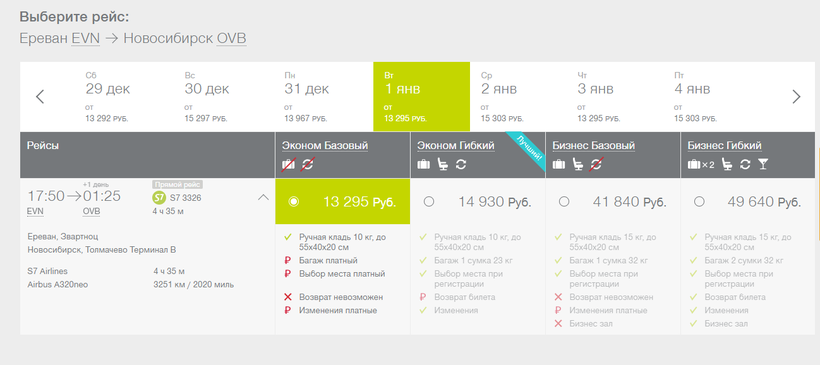Click flight number S7 3326
The width and height of the screenshot is (820, 365).
(x=185, y=198)
